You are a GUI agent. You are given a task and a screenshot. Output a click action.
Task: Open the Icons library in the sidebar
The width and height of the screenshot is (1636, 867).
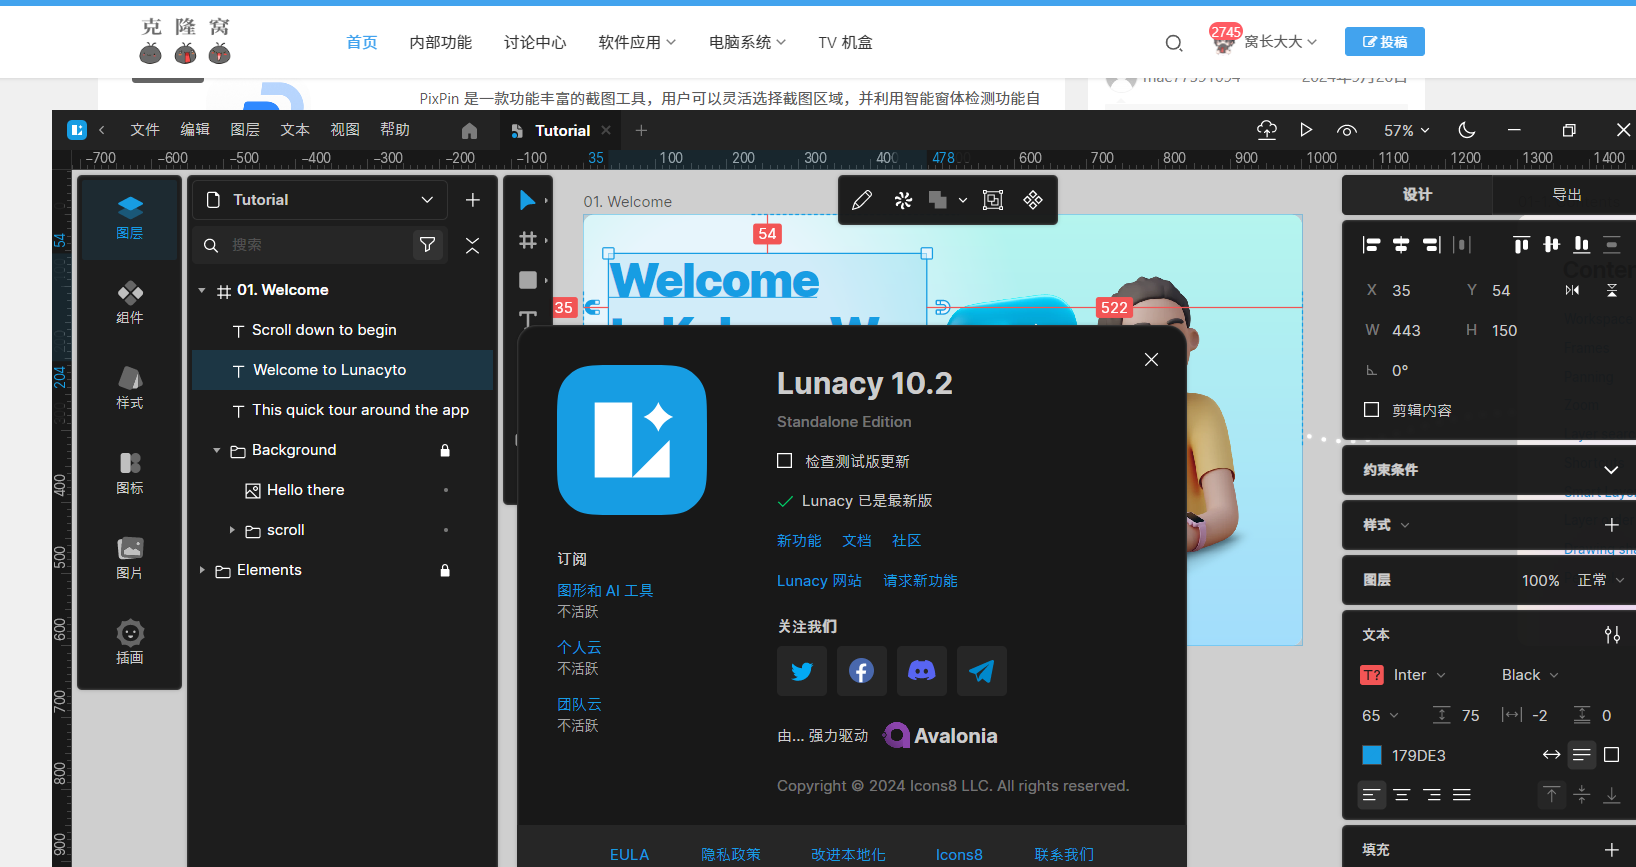tap(130, 473)
